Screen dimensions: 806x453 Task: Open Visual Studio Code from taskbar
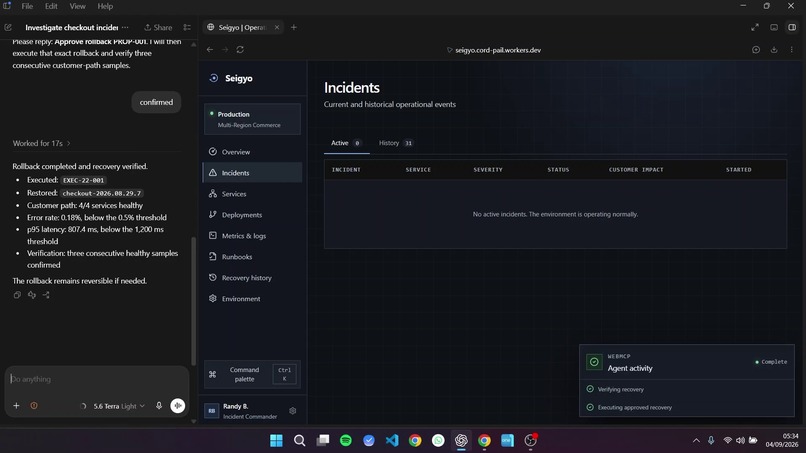tap(392, 441)
